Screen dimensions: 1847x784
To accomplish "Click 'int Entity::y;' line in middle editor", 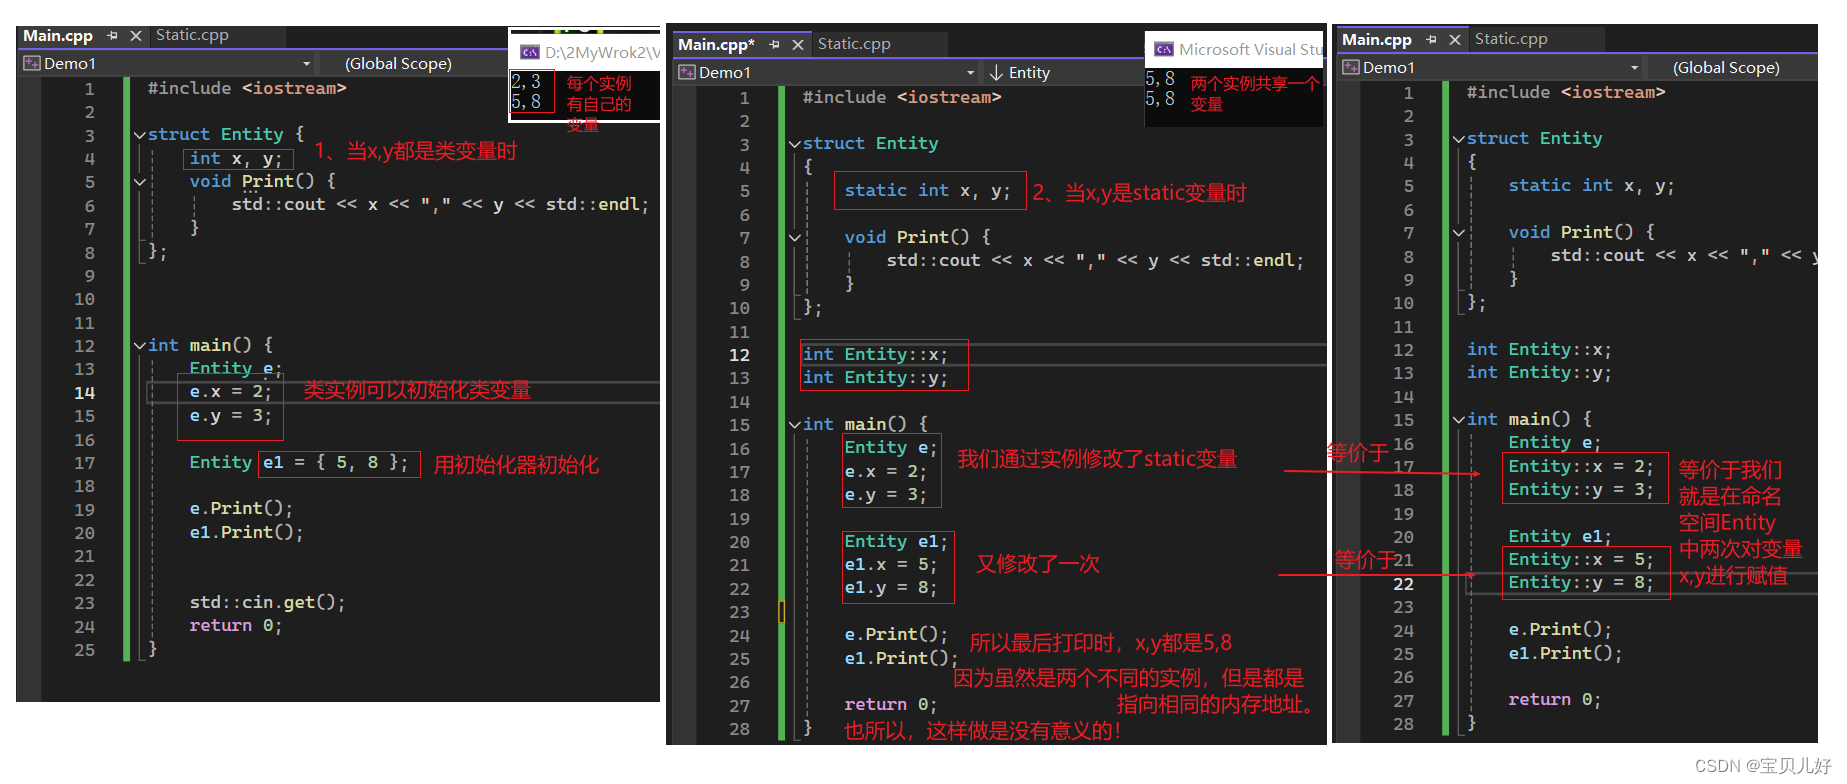I will point(875,377).
